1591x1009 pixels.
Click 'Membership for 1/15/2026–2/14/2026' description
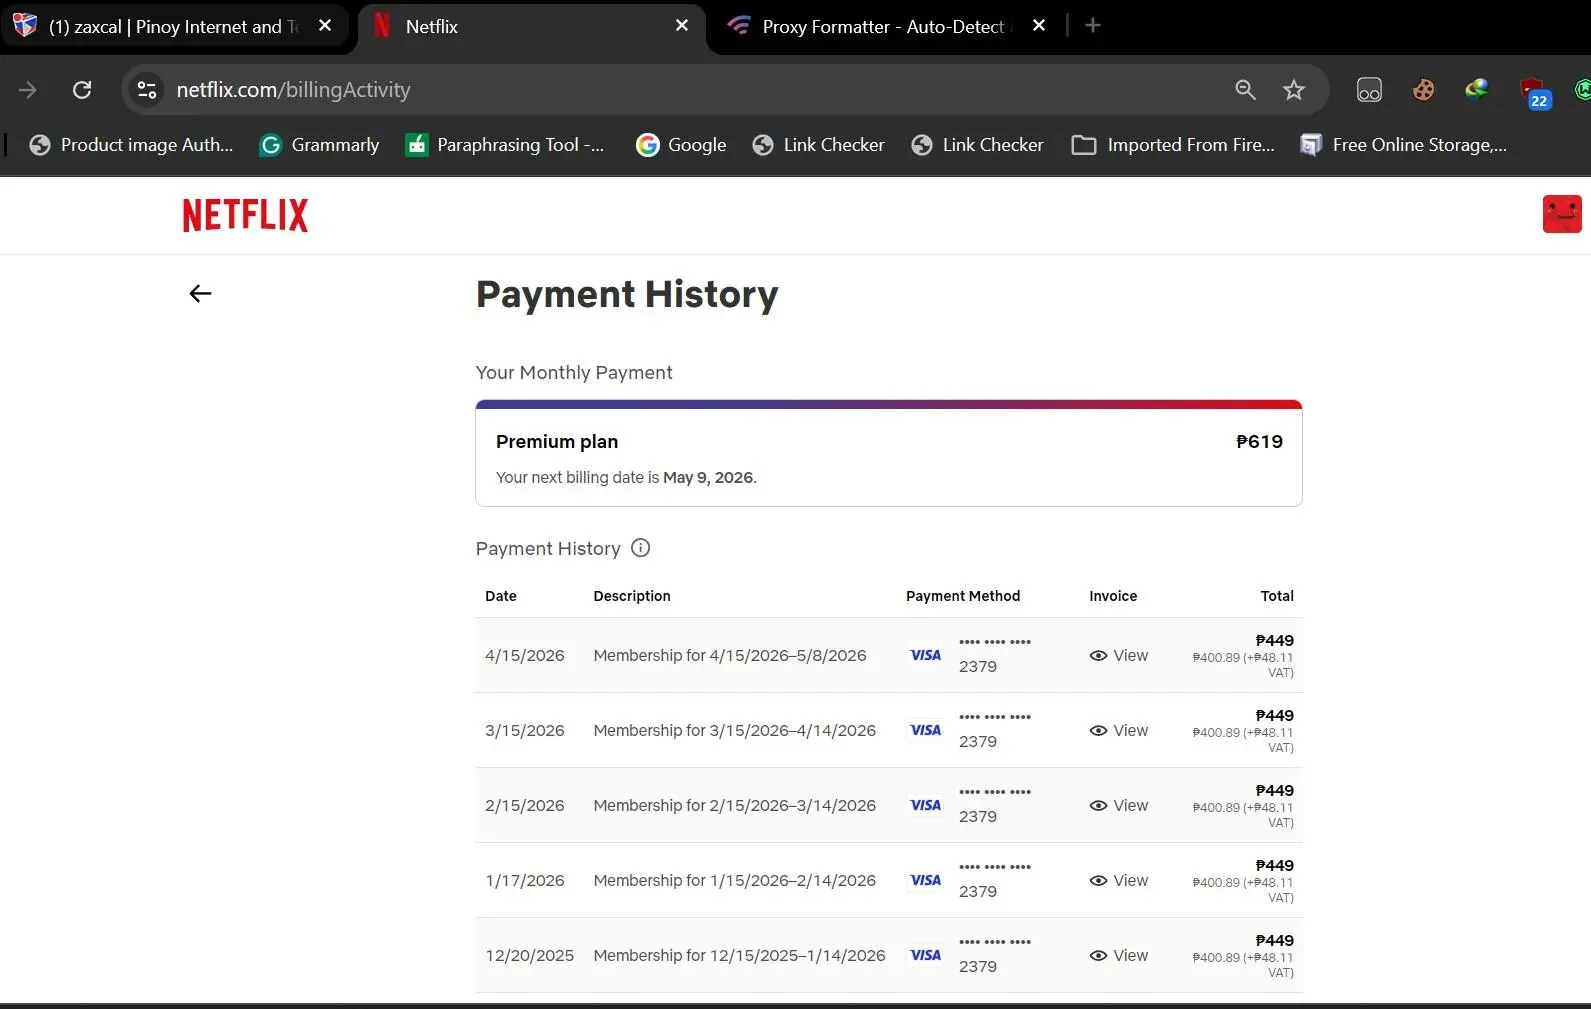(x=735, y=881)
